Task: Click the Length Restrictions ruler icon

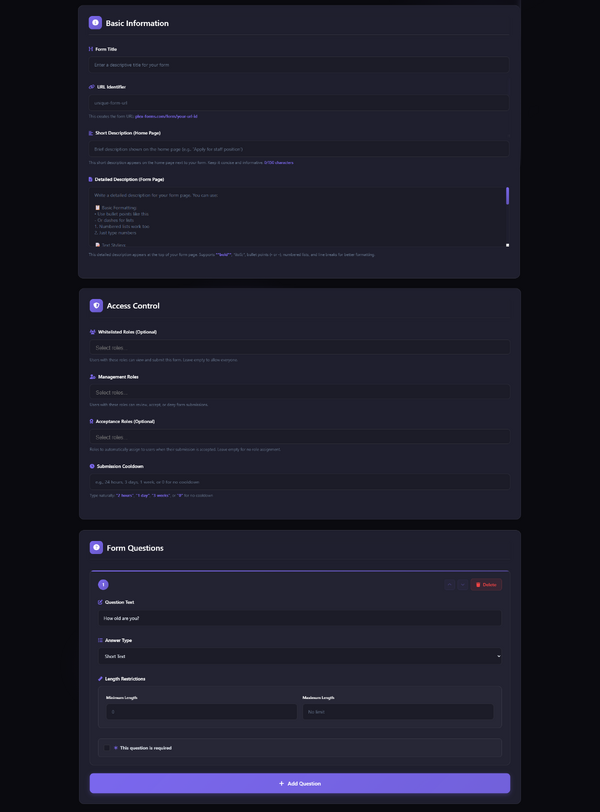Action: click(100, 678)
